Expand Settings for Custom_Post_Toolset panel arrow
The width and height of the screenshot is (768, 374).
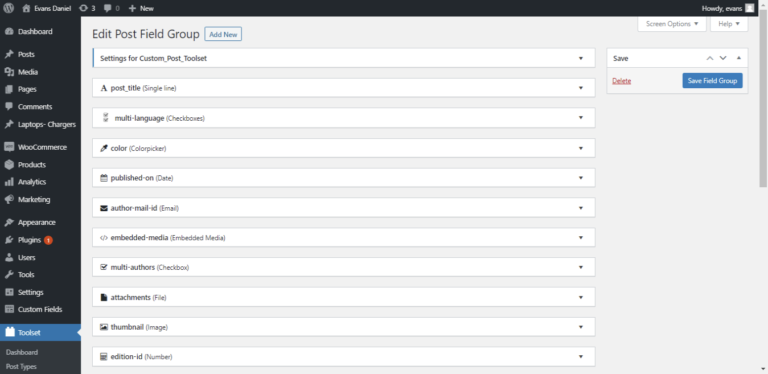coord(581,58)
